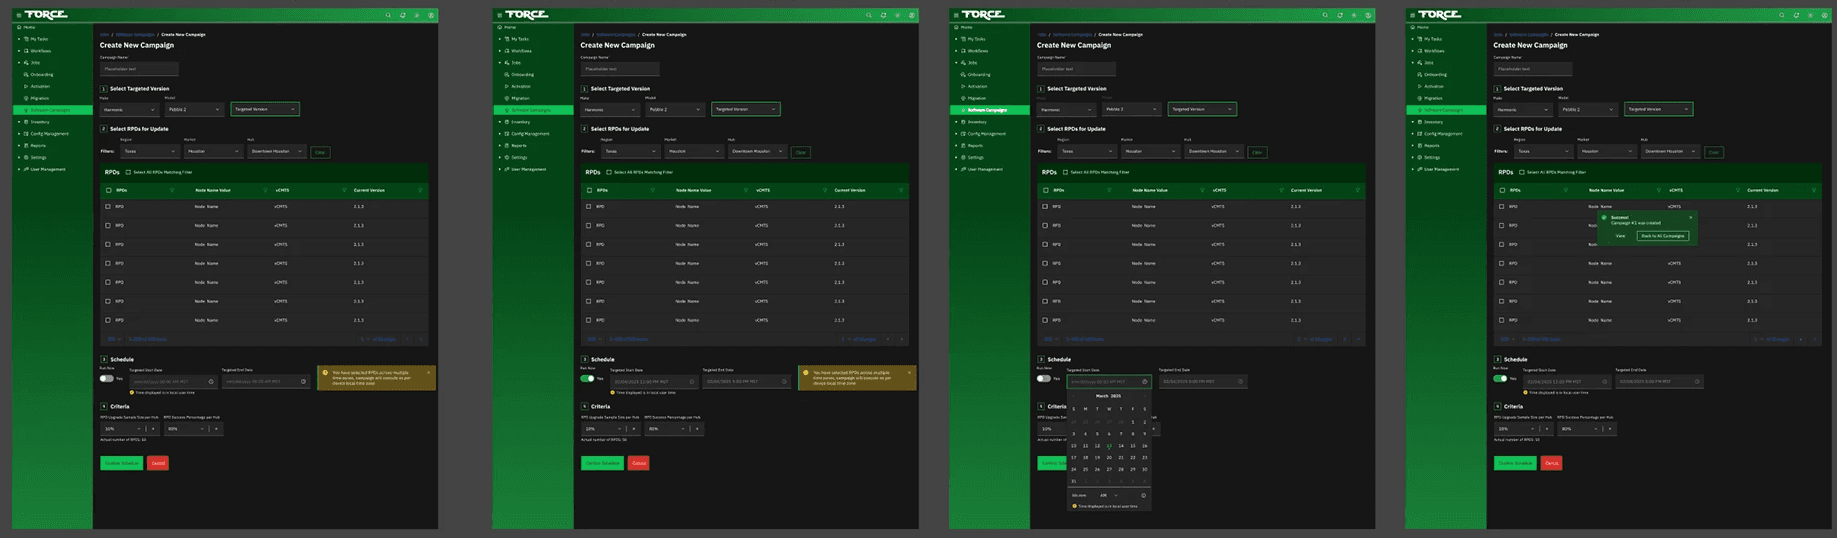Click Confirm Schedule button in the leftmost screen
Image resolution: width=1837 pixels, height=538 pixels.
(x=122, y=463)
